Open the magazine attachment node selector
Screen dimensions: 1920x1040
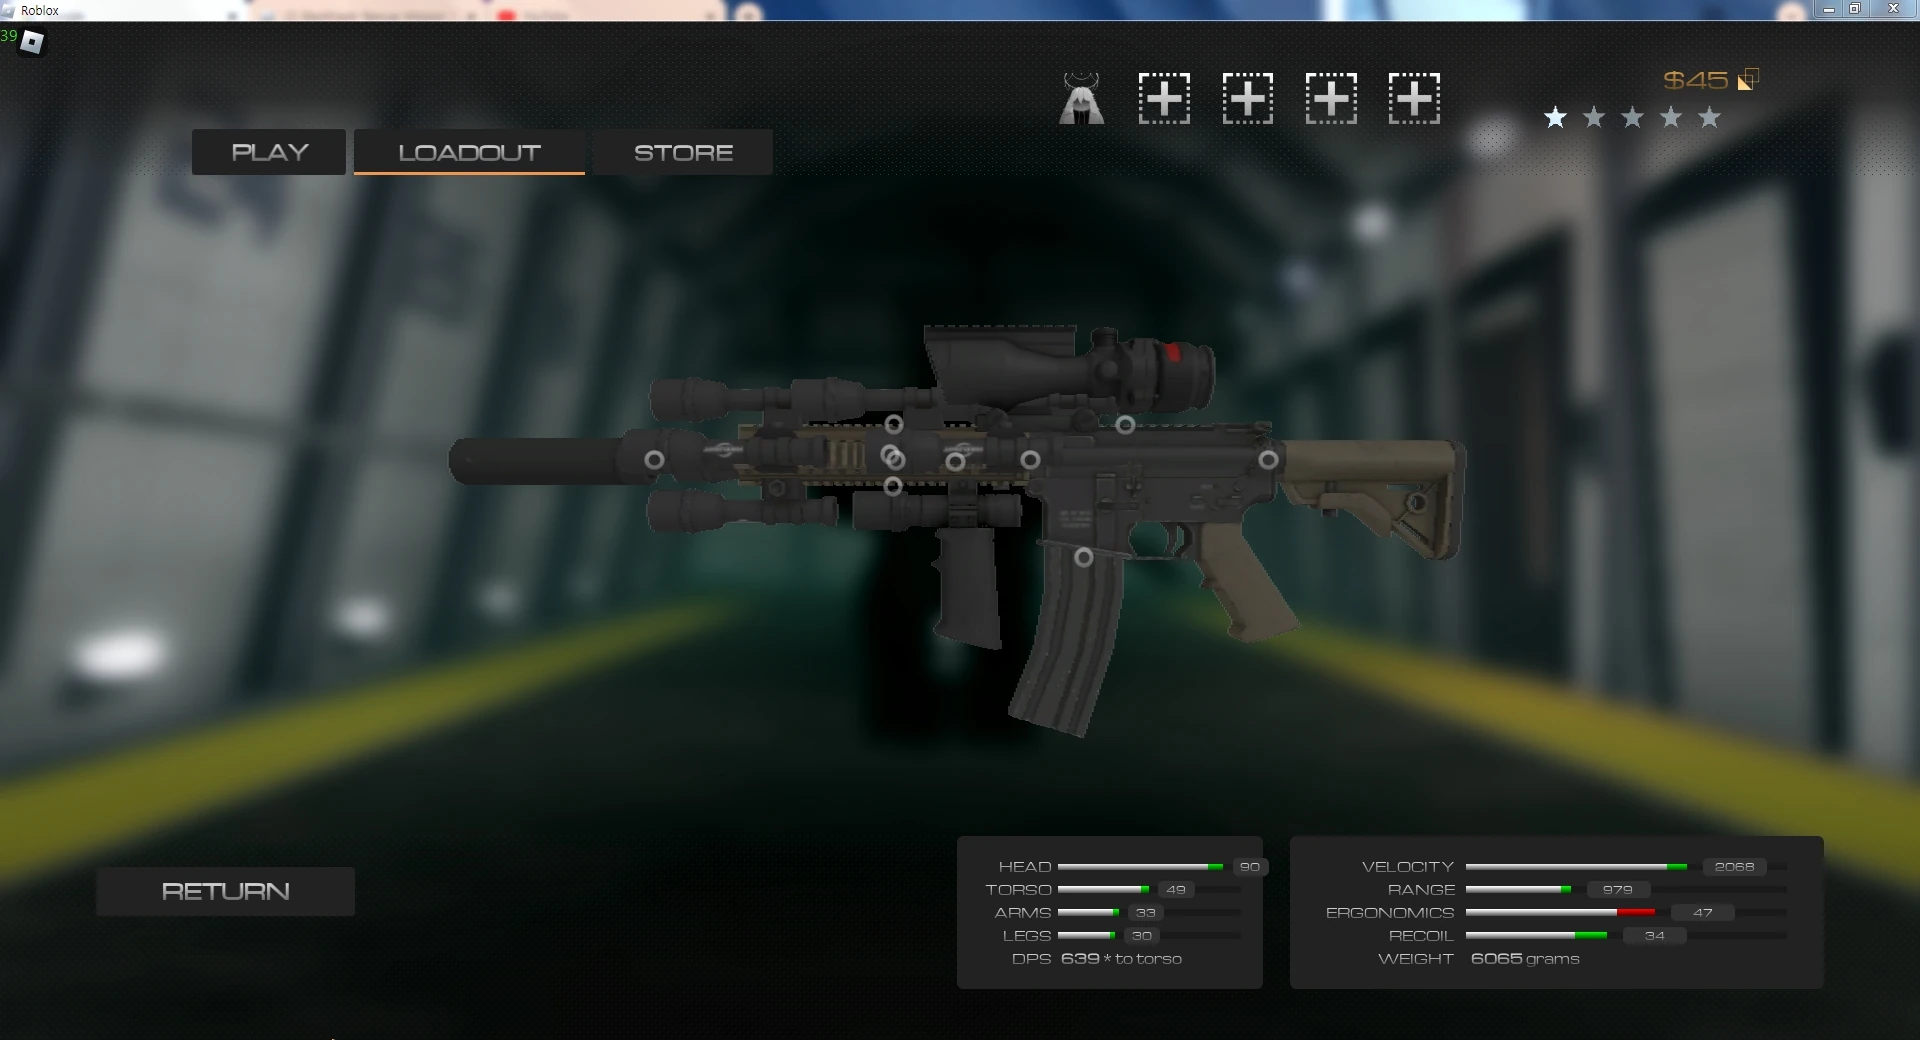[x=1082, y=557]
